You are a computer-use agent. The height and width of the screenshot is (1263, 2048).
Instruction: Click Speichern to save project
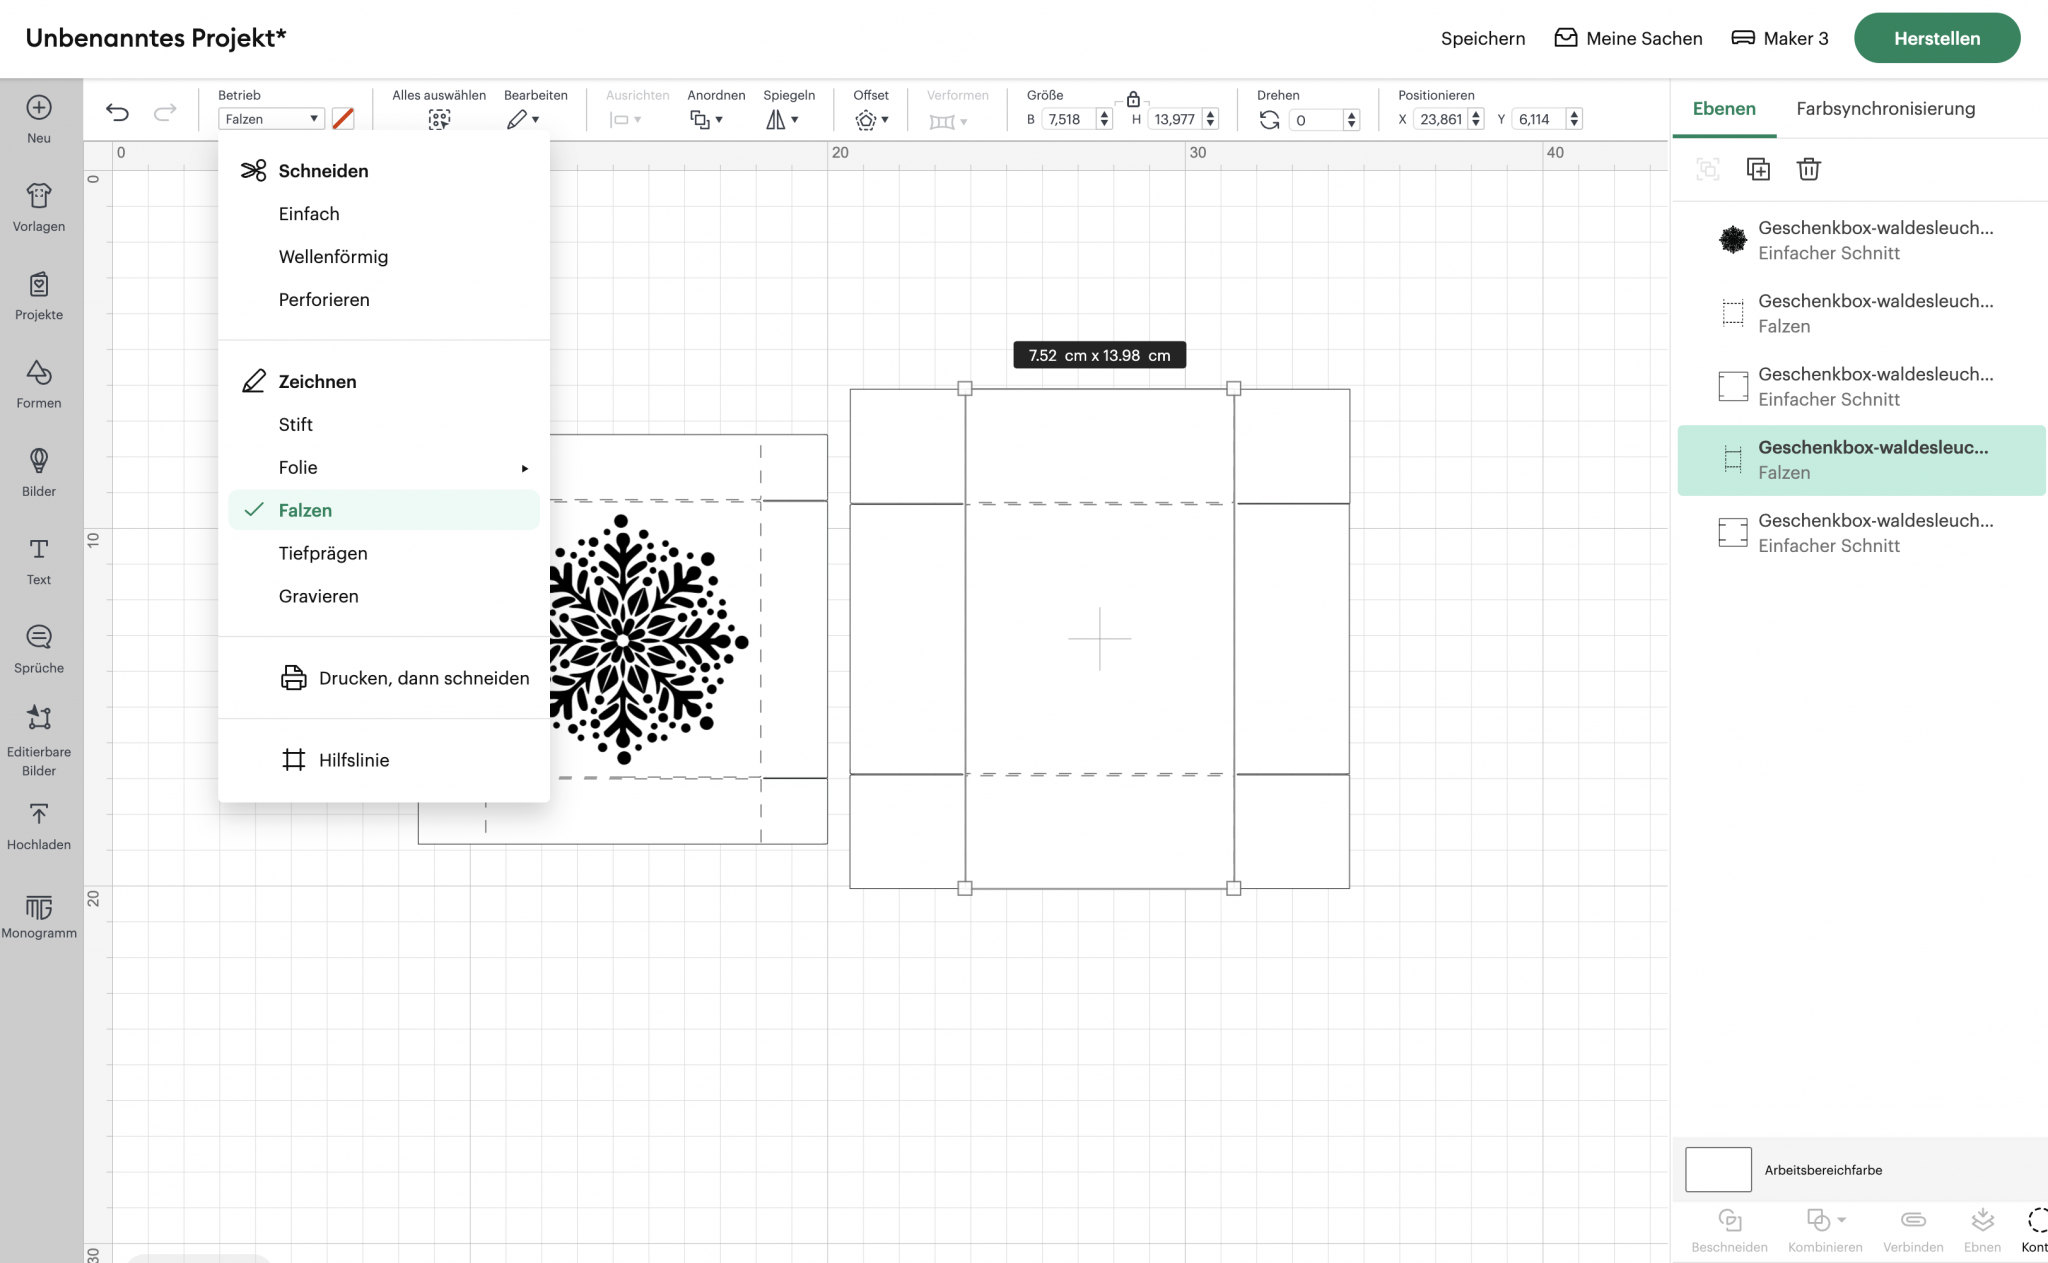point(1482,39)
